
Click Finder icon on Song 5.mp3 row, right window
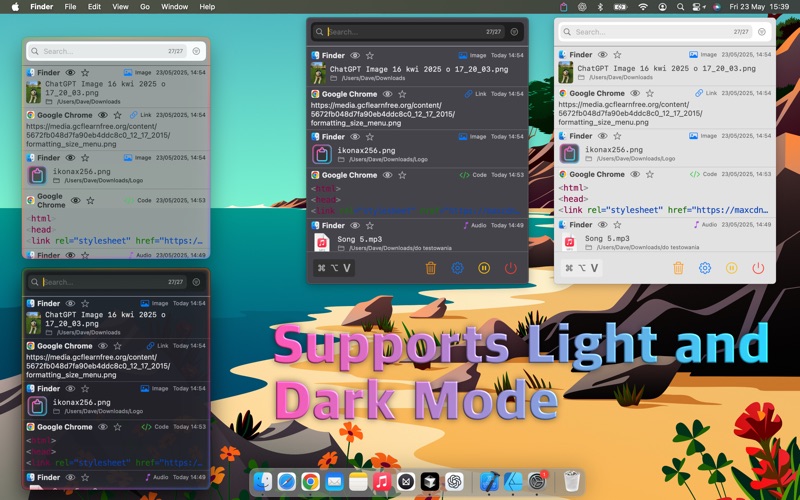(x=562, y=224)
